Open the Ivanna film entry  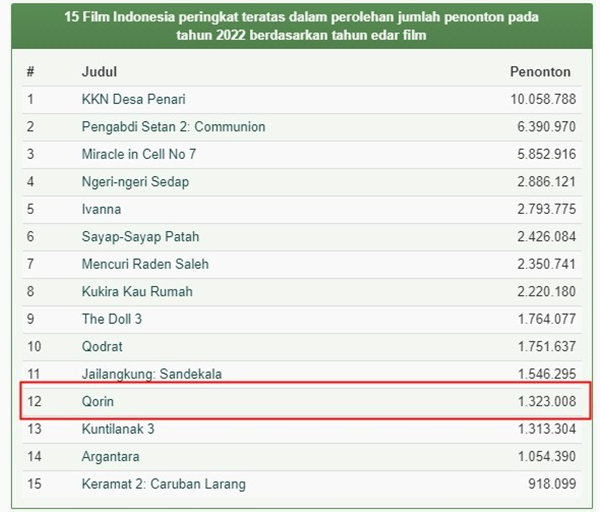point(101,209)
